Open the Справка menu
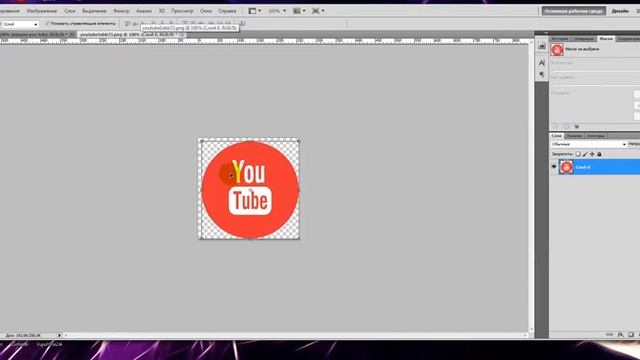 (x=227, y=11)
